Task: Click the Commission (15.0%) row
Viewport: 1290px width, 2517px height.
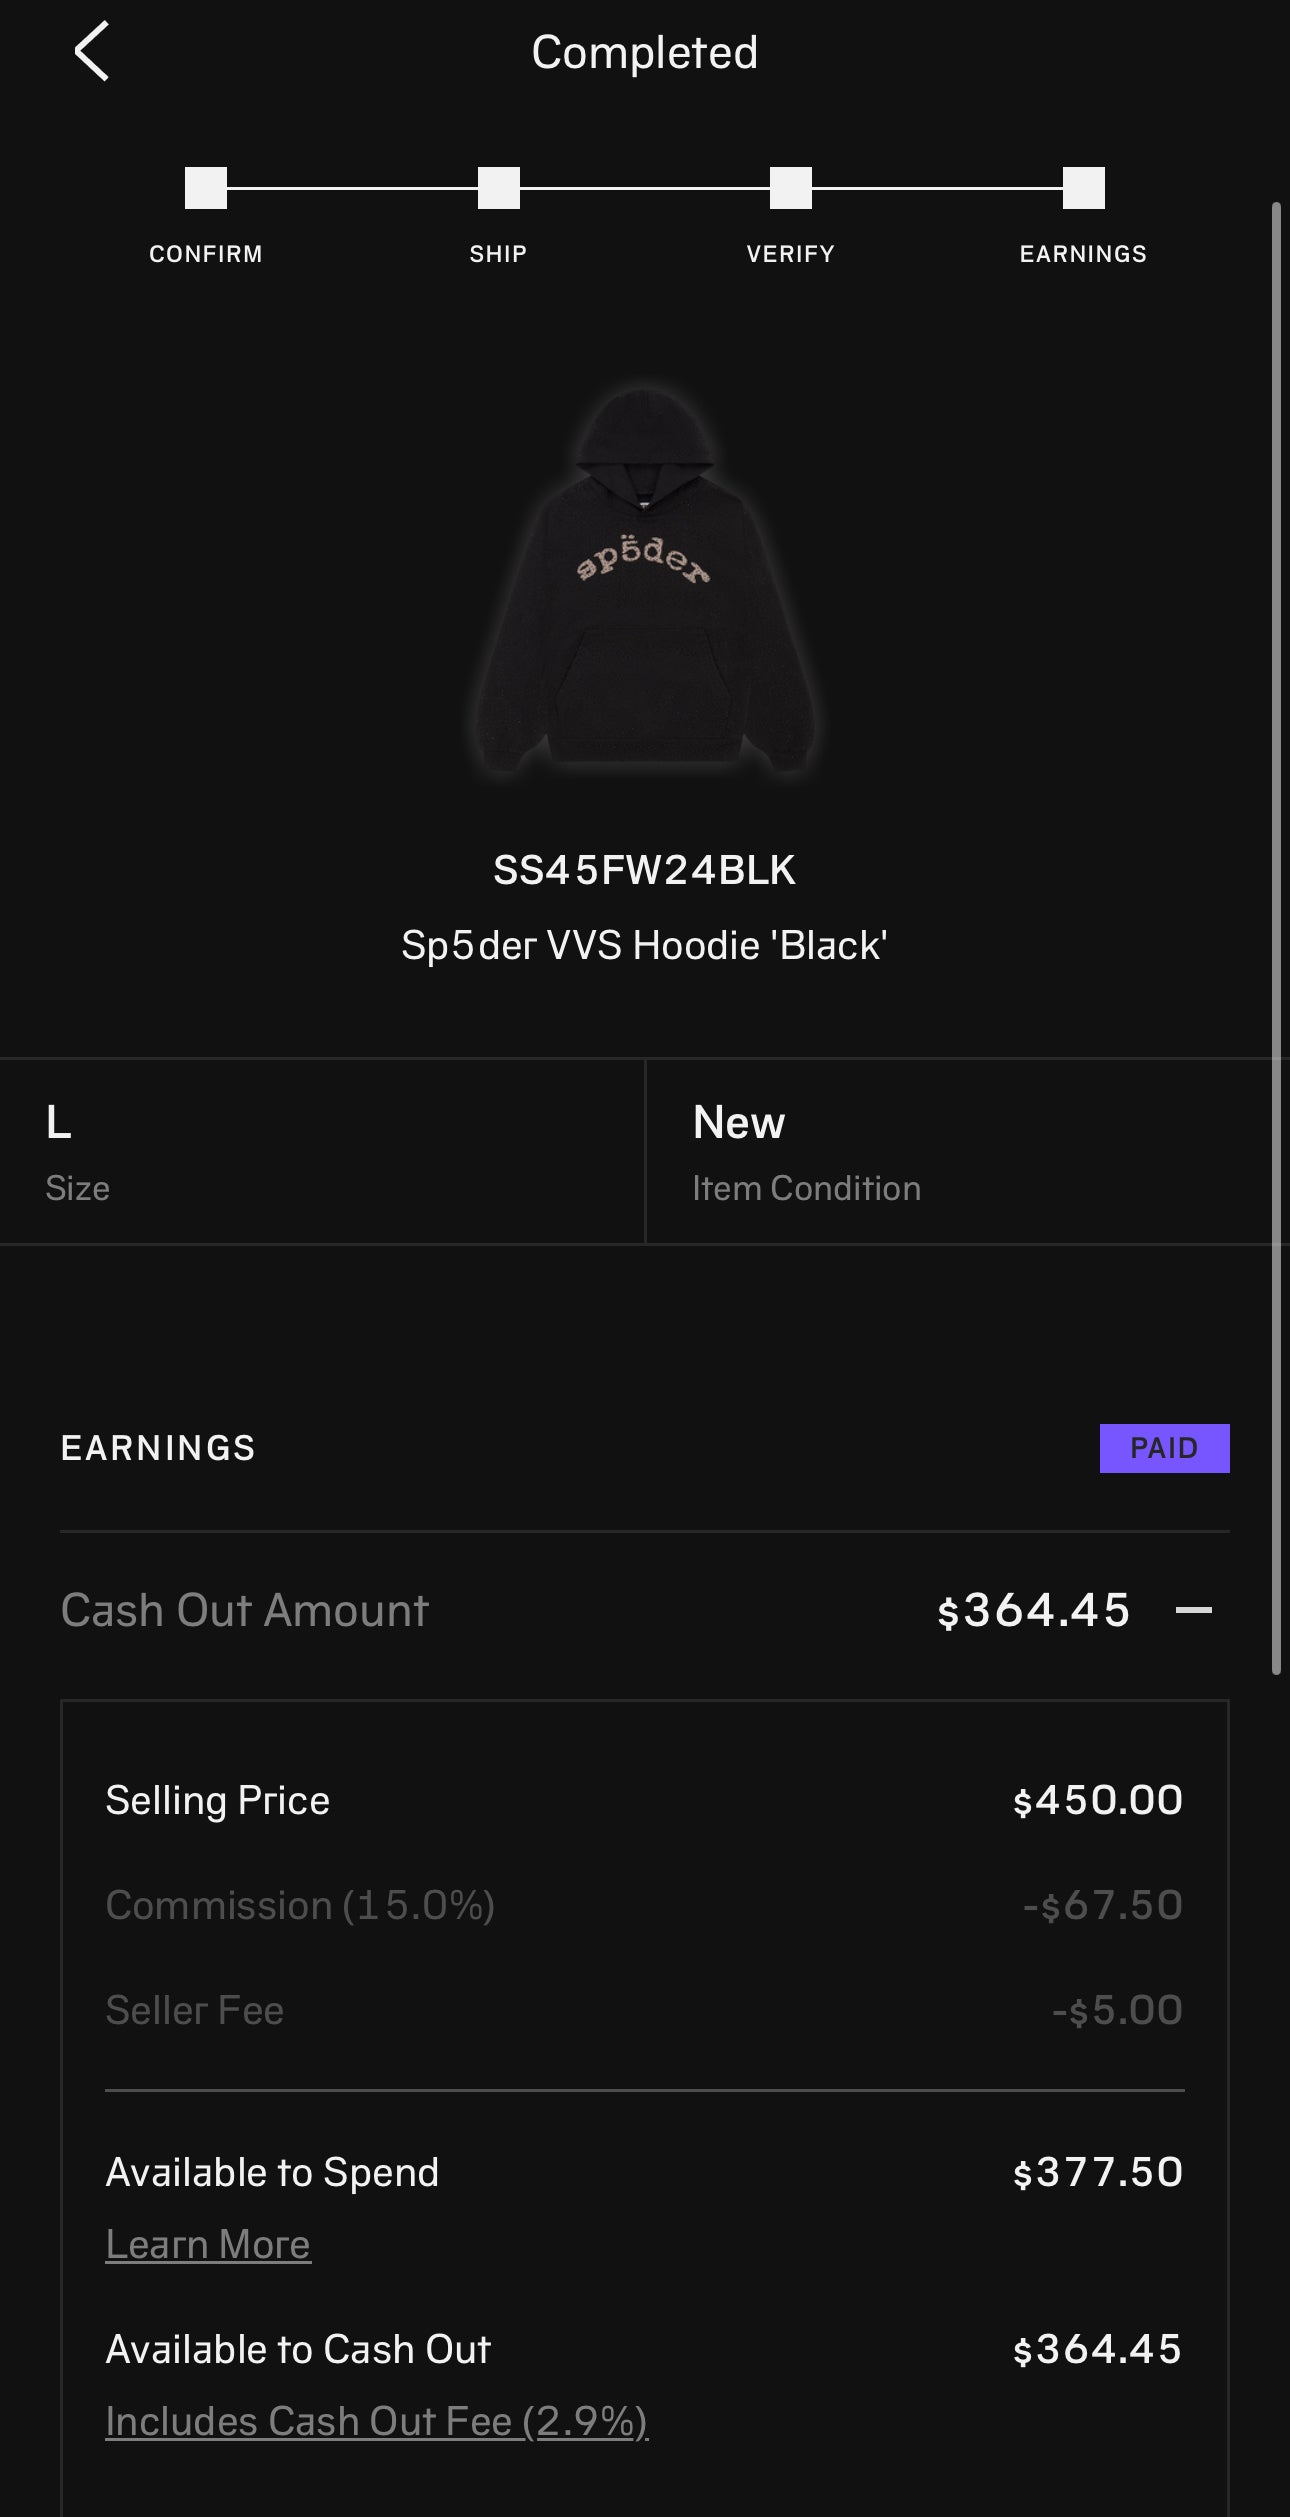Action: pyautogui.click(x=645, y=1905)
